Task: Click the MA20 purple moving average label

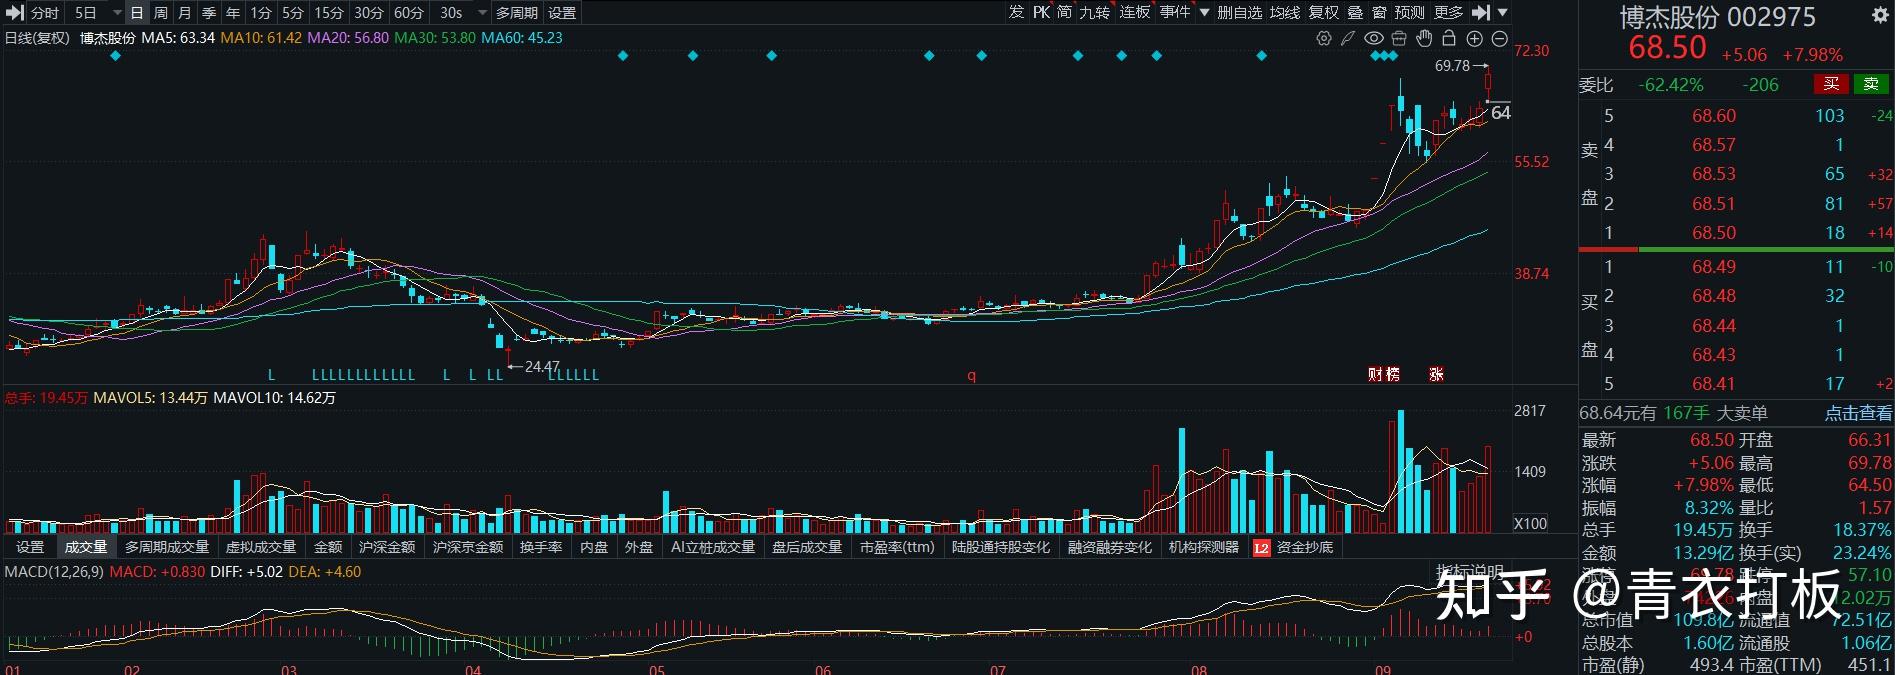Action: tap(347, 38)
